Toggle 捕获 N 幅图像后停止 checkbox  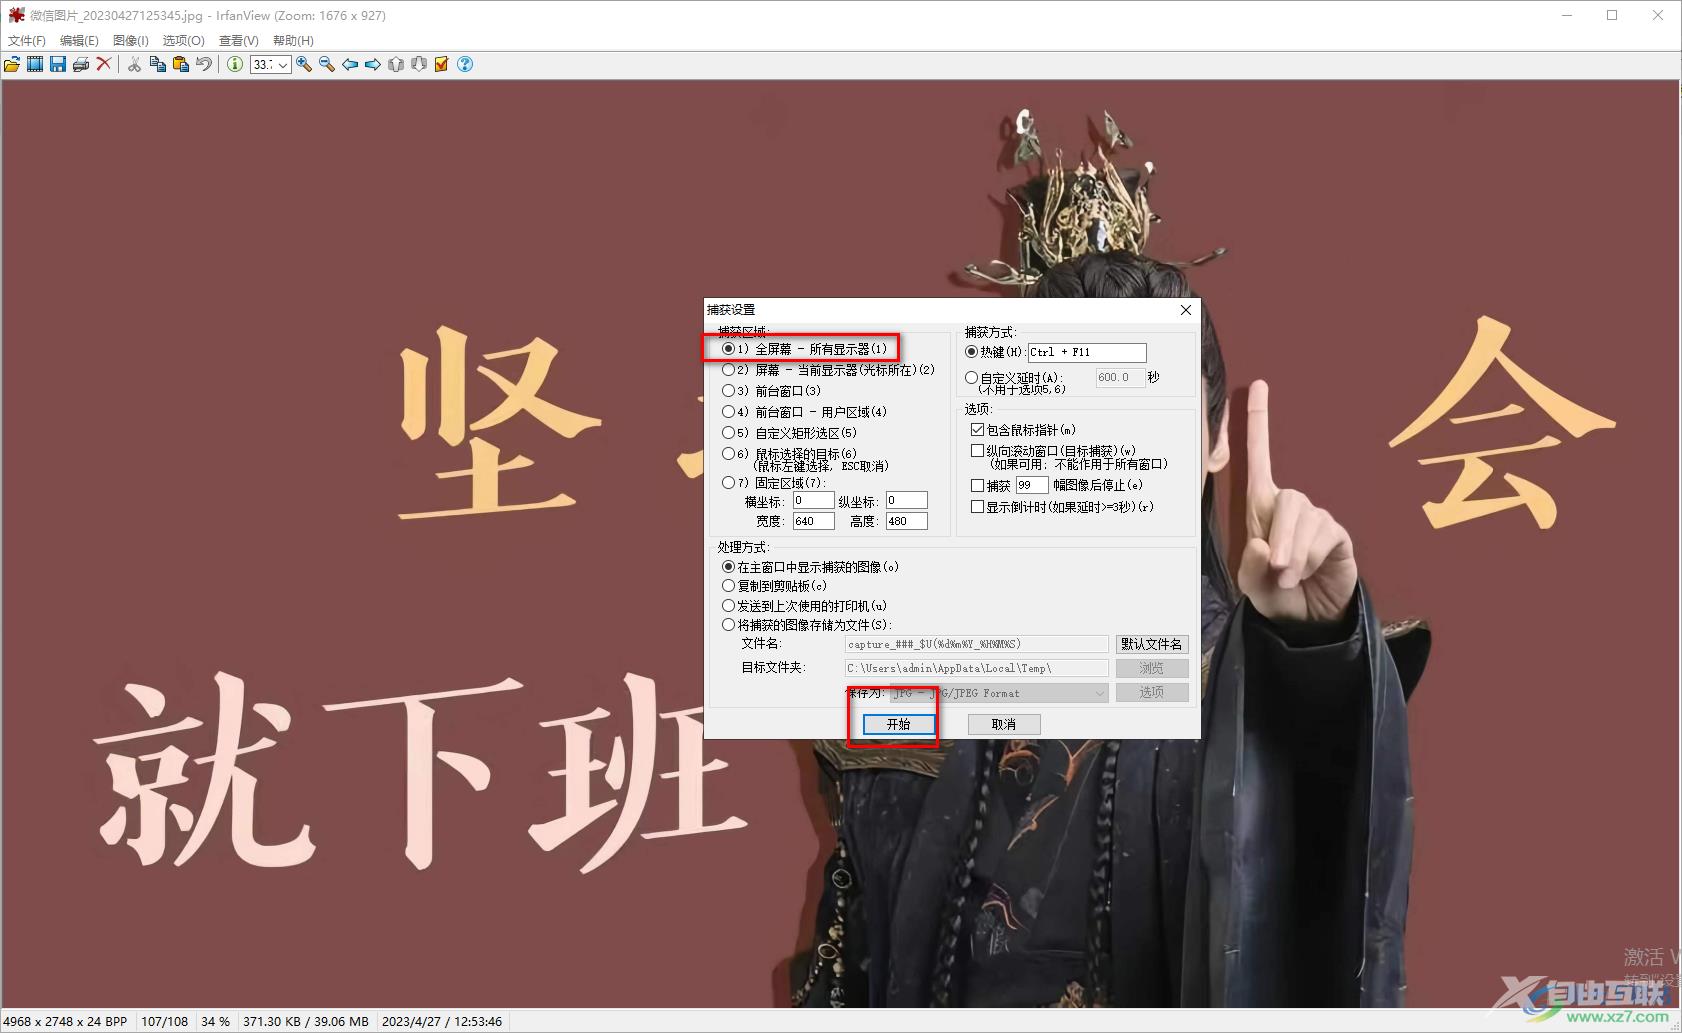click(x=977, y=485)
